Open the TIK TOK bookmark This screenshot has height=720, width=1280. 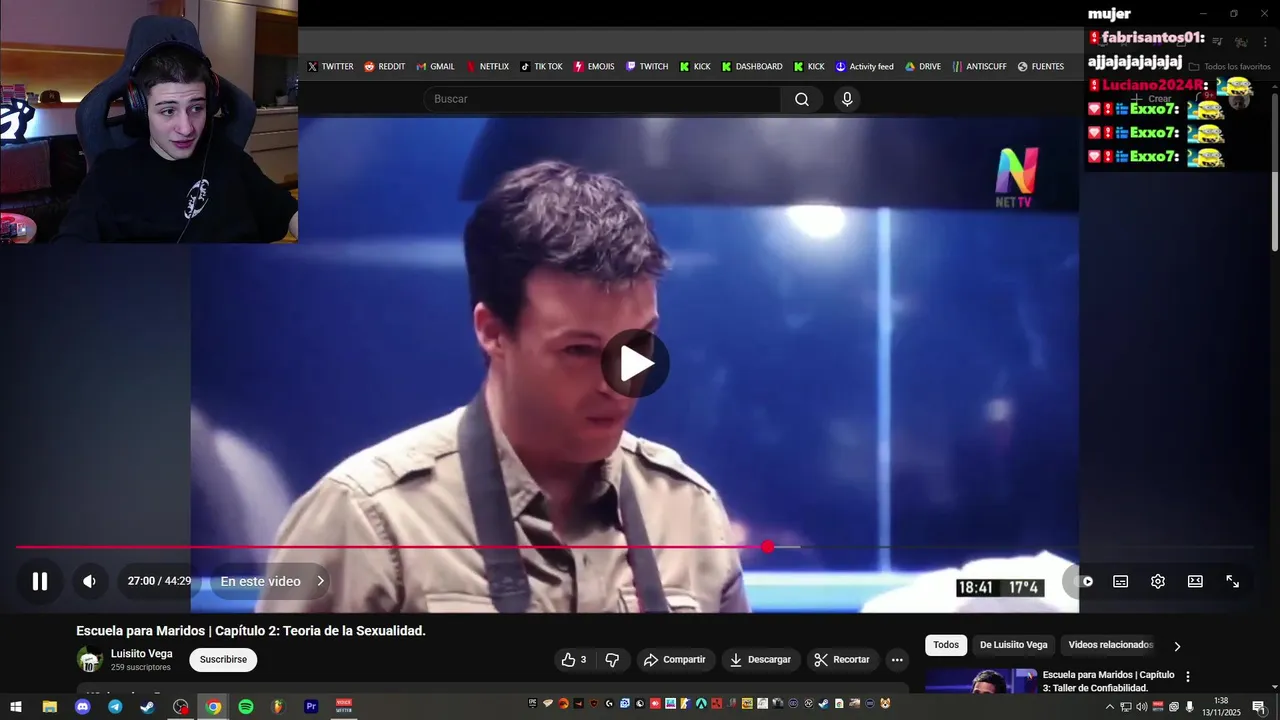point(542,66)
